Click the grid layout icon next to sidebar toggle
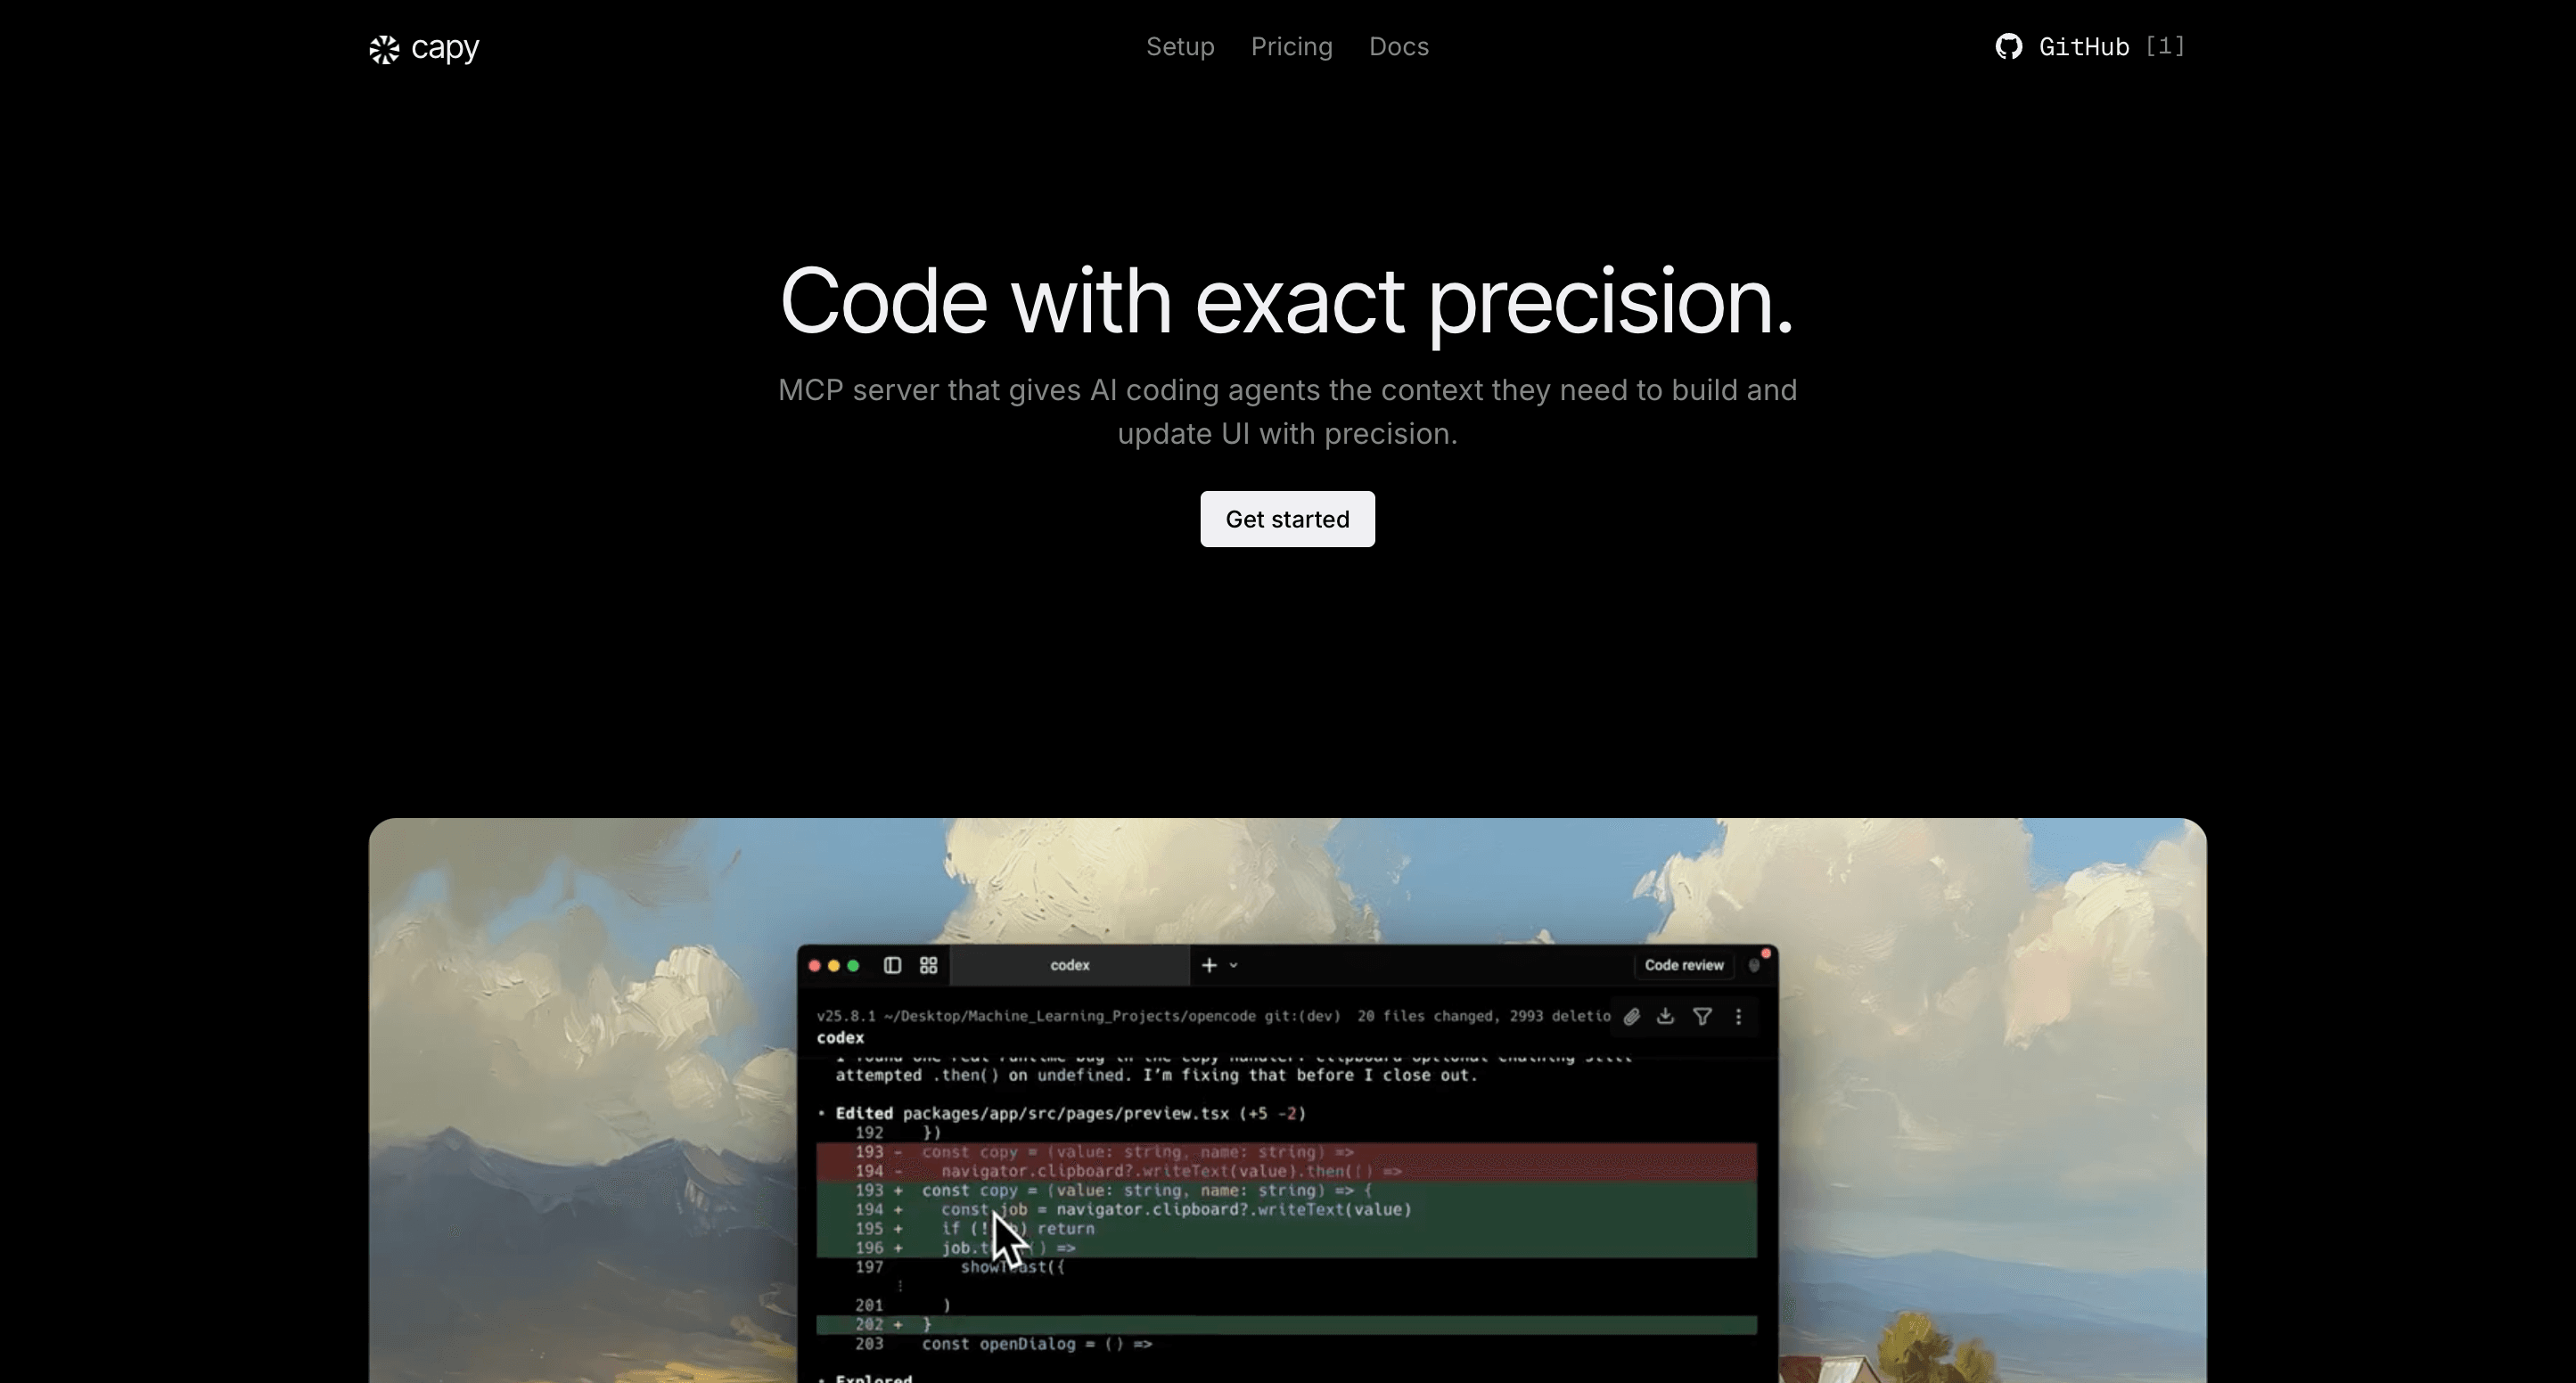Screen dimensions: 2576x1383 (x=929, y=965)
